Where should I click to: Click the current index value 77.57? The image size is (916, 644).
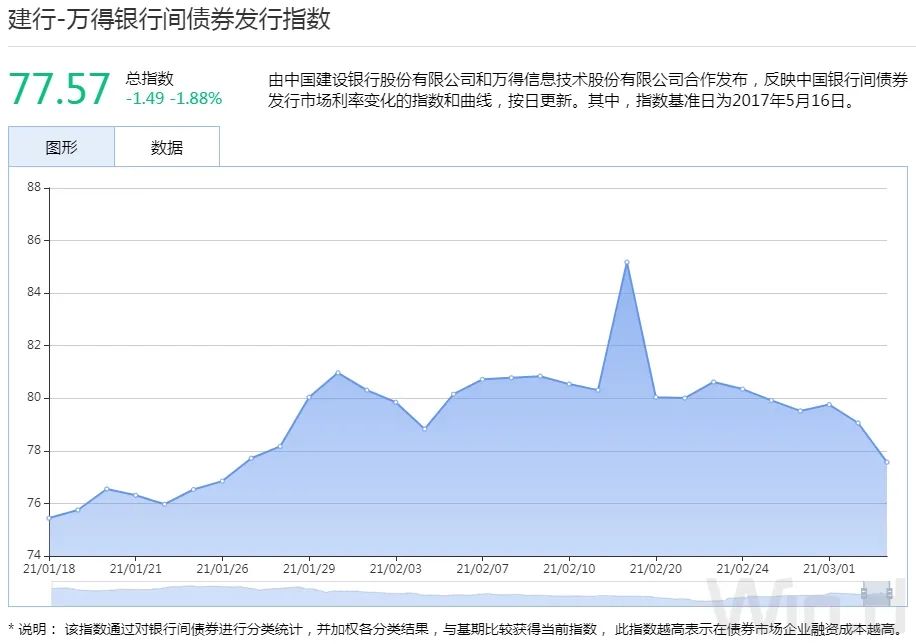pyautogui.click(x=59, y=89)
